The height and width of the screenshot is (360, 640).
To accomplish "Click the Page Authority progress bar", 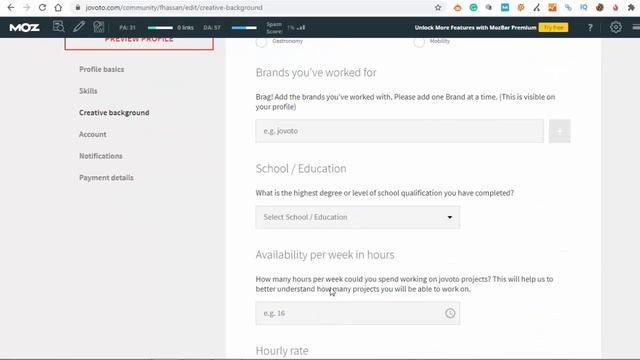I will point(160,28).
